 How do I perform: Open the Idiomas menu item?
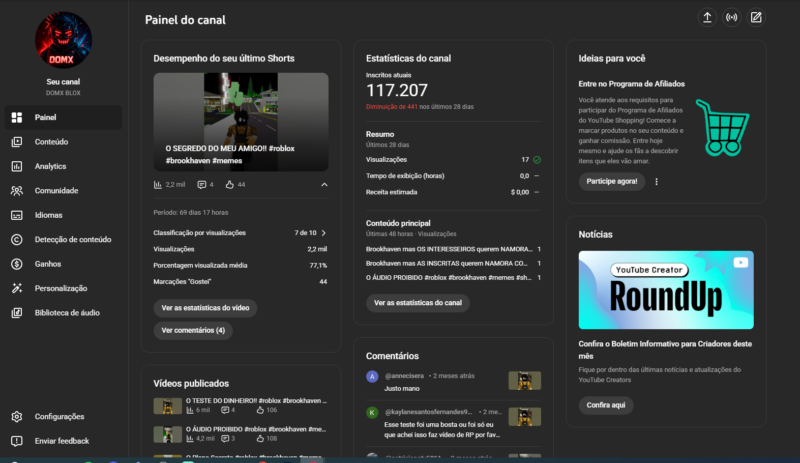[x=48, y=215]
